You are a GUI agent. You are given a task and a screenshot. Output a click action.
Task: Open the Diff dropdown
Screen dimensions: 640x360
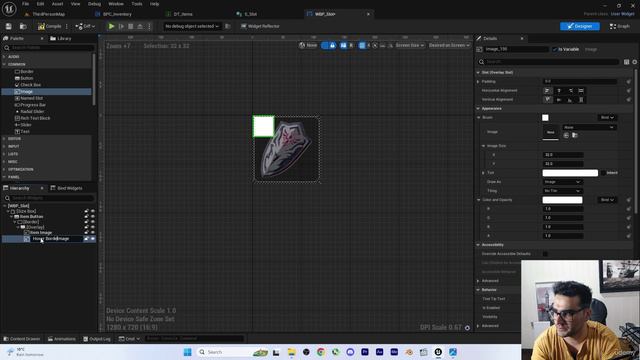85,26
